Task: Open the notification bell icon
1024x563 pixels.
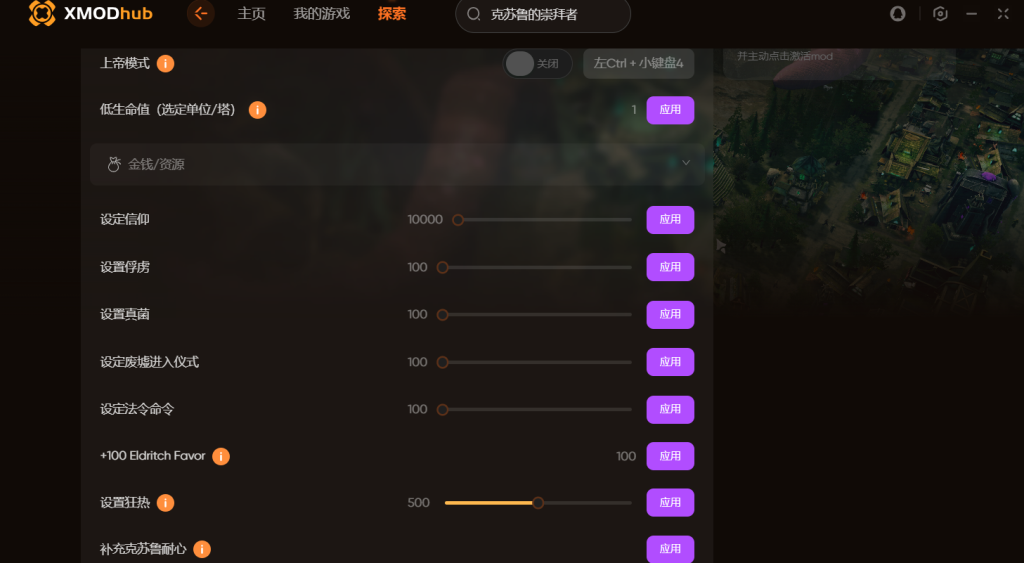Action: coord(897,14)
